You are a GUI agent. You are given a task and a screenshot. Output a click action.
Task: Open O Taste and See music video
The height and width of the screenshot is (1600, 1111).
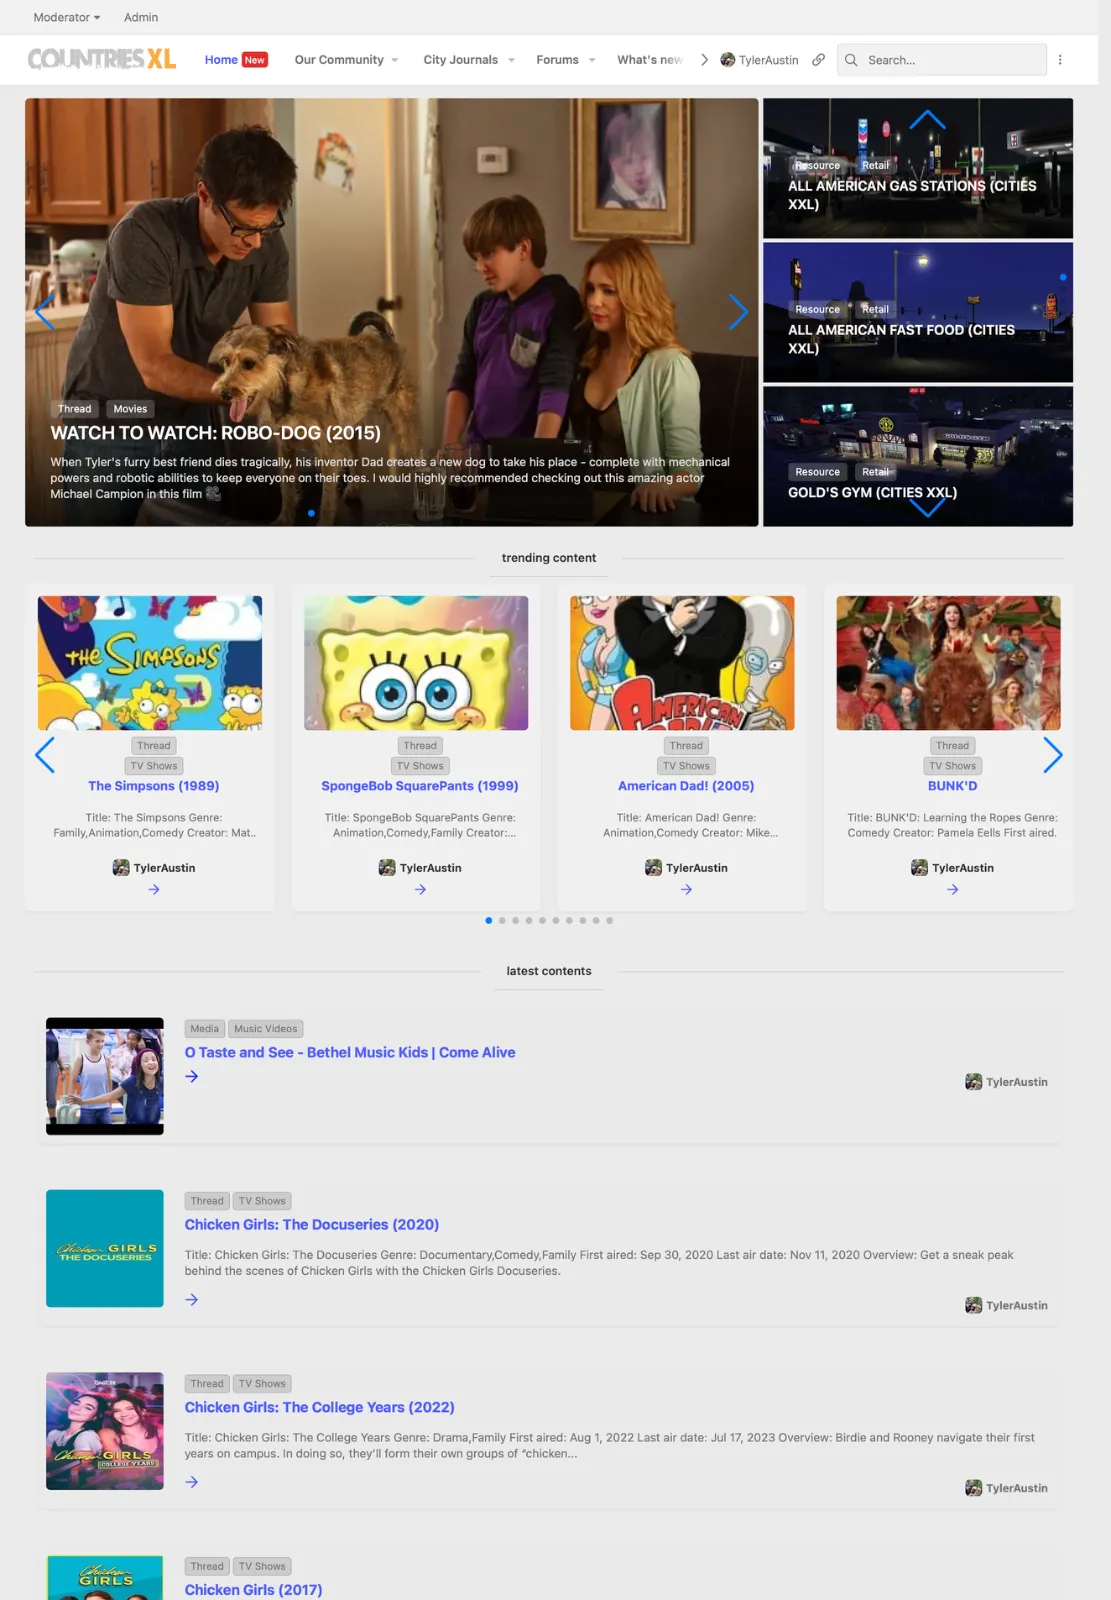350,1052
